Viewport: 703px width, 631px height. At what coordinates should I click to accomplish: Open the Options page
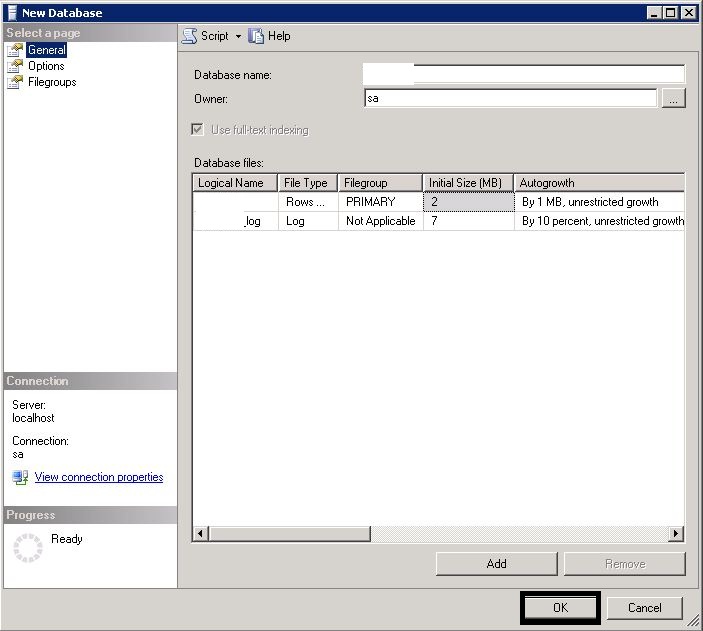click(x=46, y=66)
